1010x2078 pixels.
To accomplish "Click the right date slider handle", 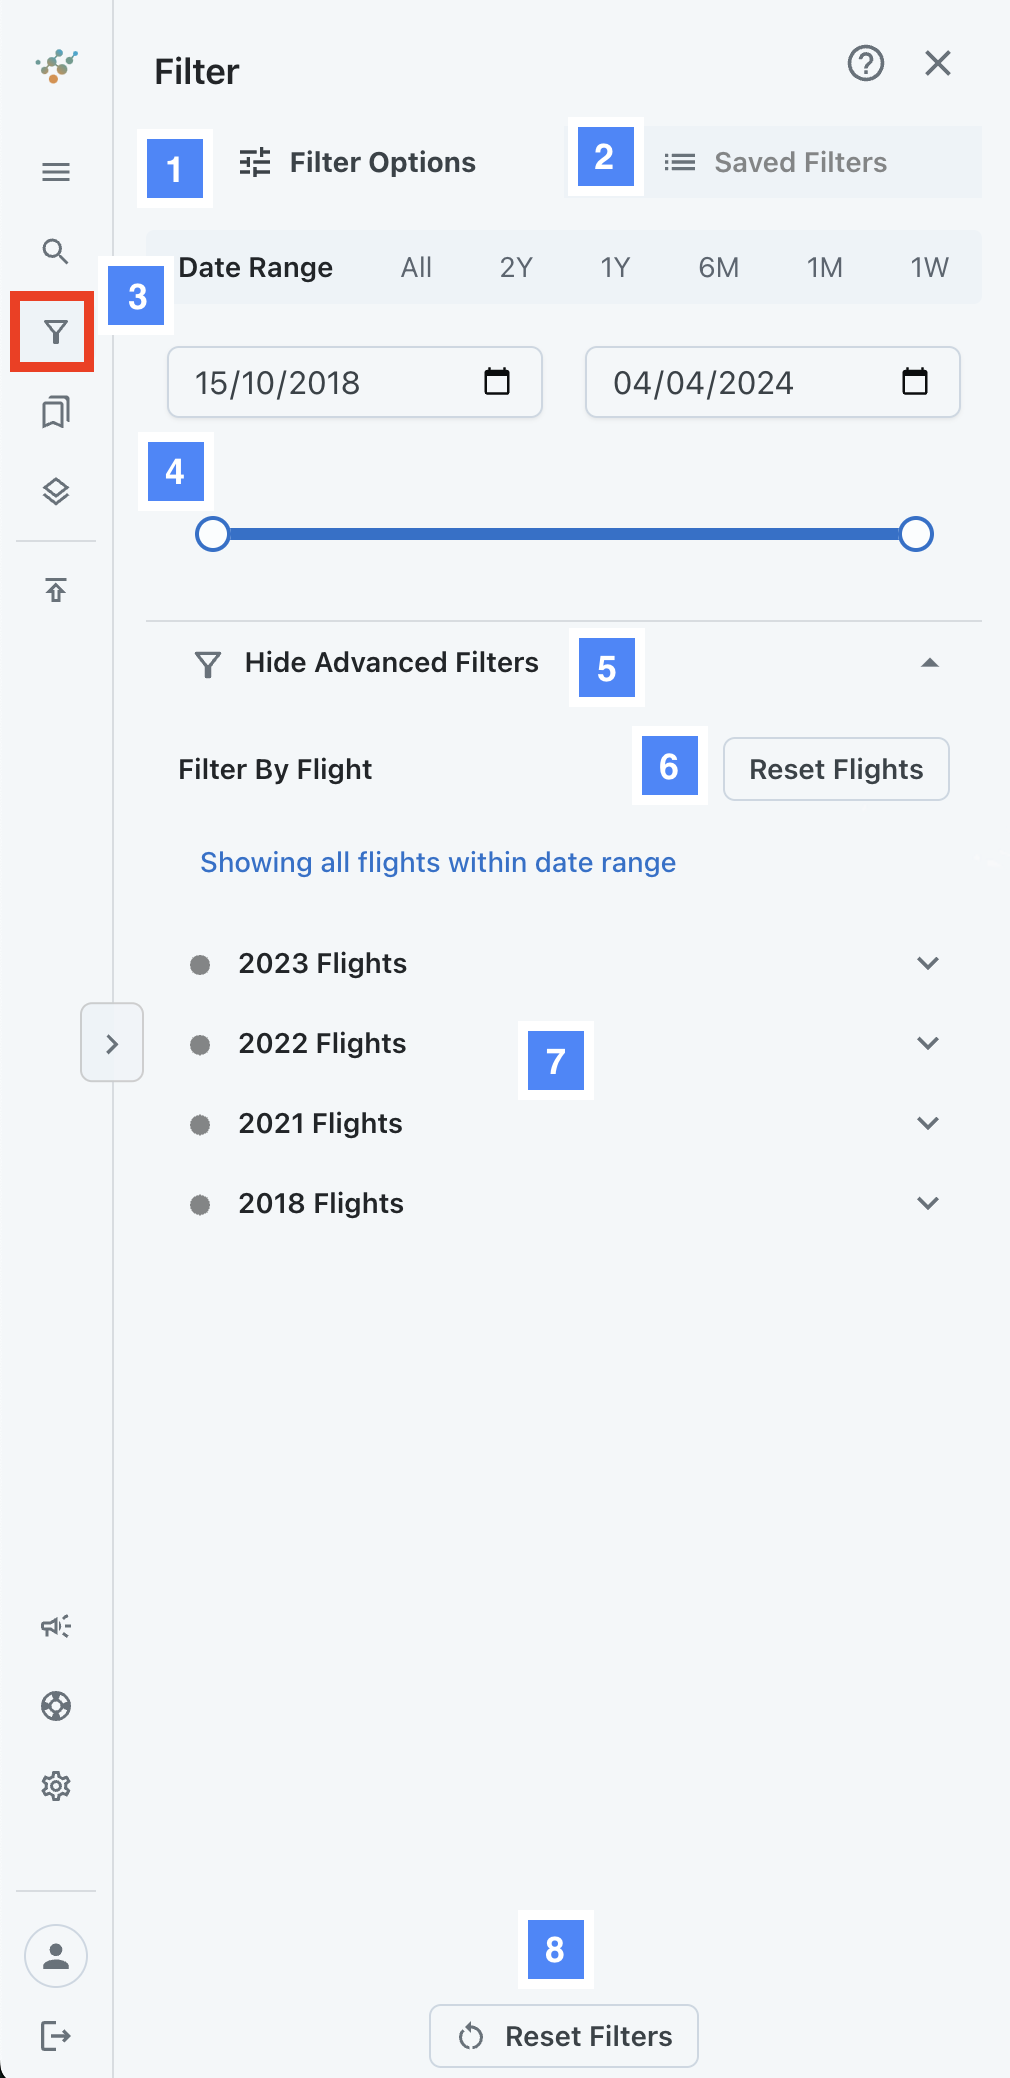I will tap(916, 534).
